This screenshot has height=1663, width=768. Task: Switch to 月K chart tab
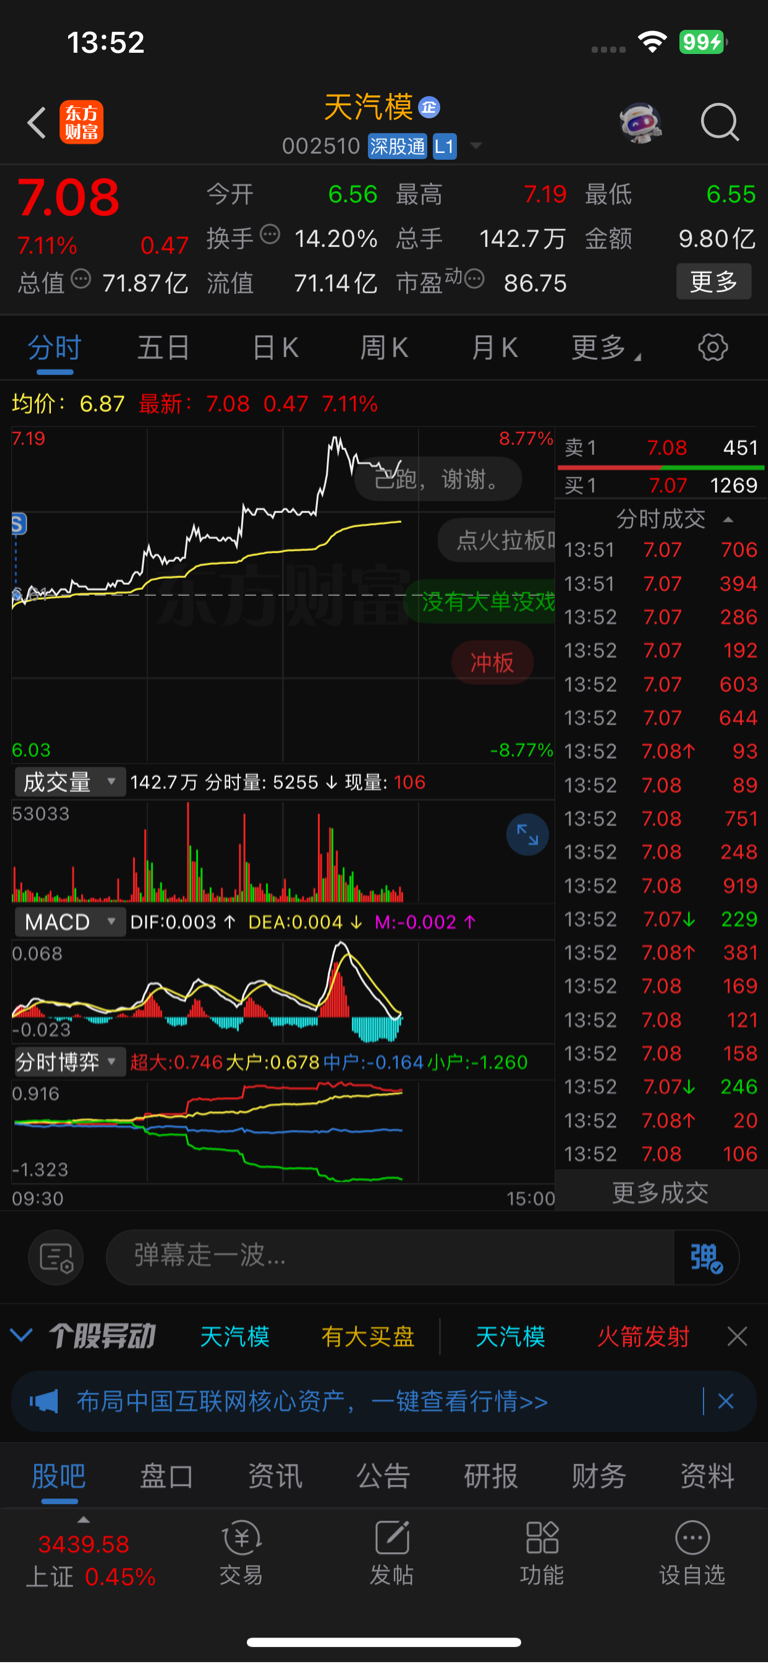tap(494, 348)
